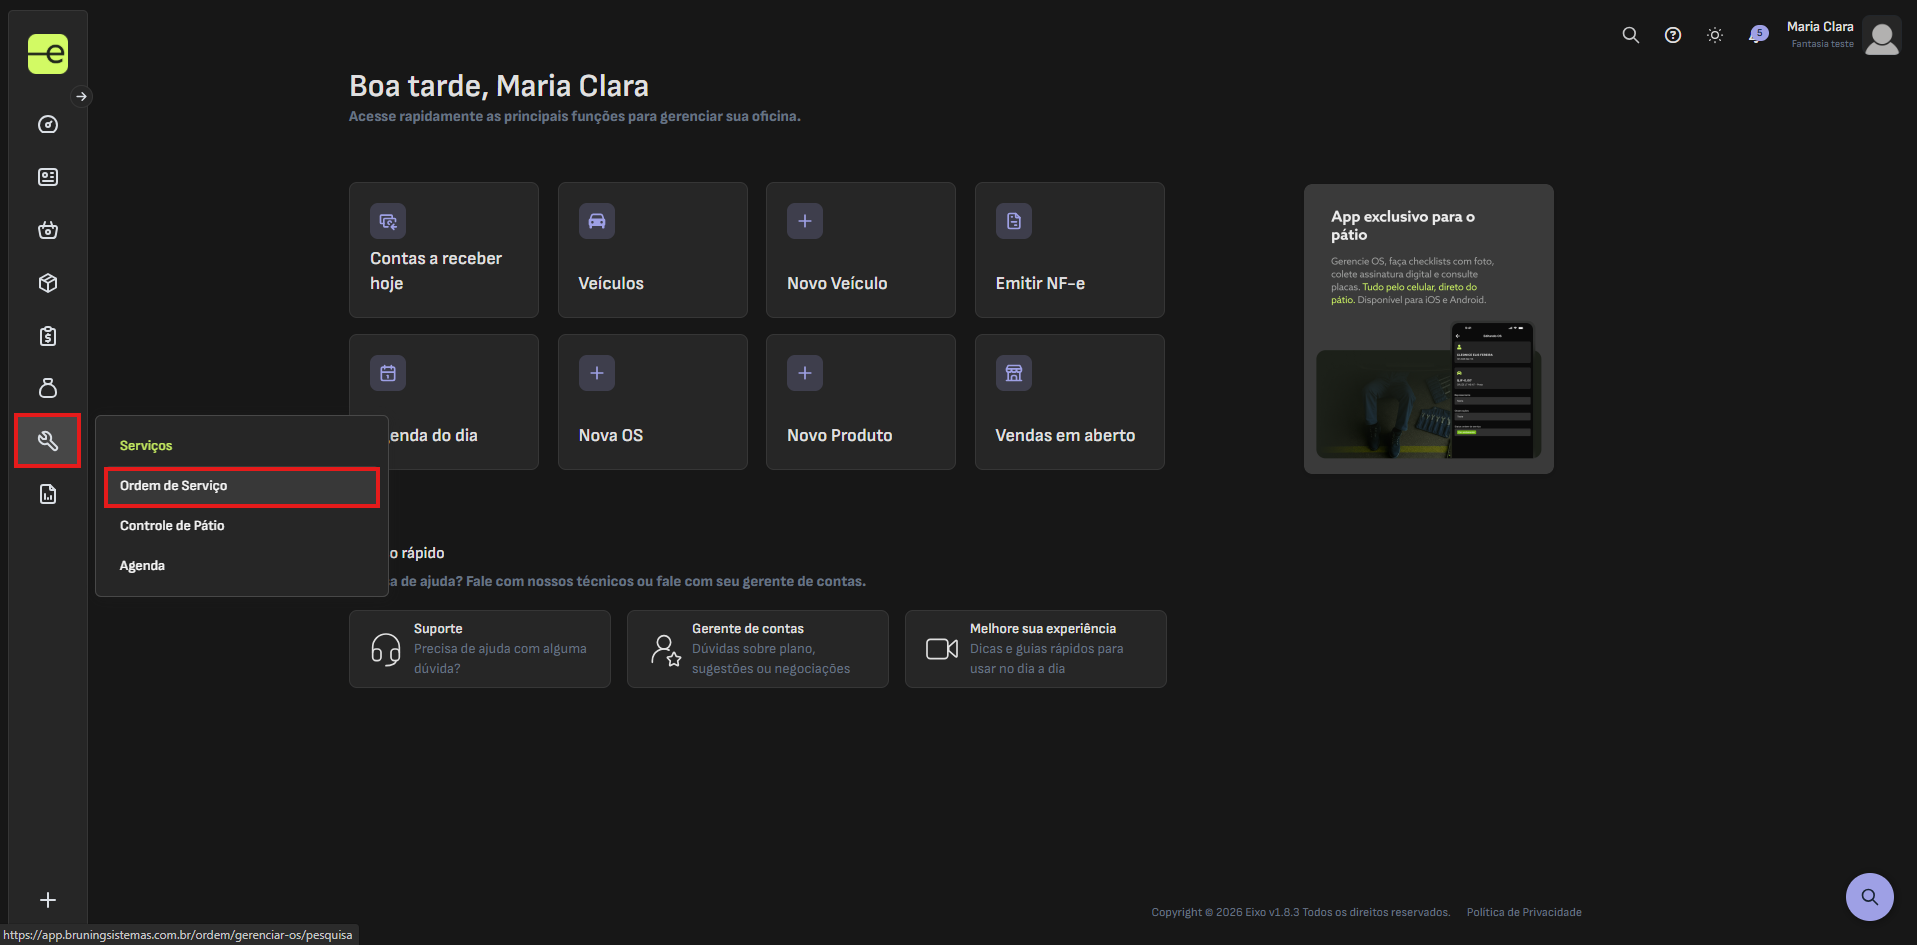Click the plus icon on Novo Produto
1917x945 pixels.
point(805,373)
